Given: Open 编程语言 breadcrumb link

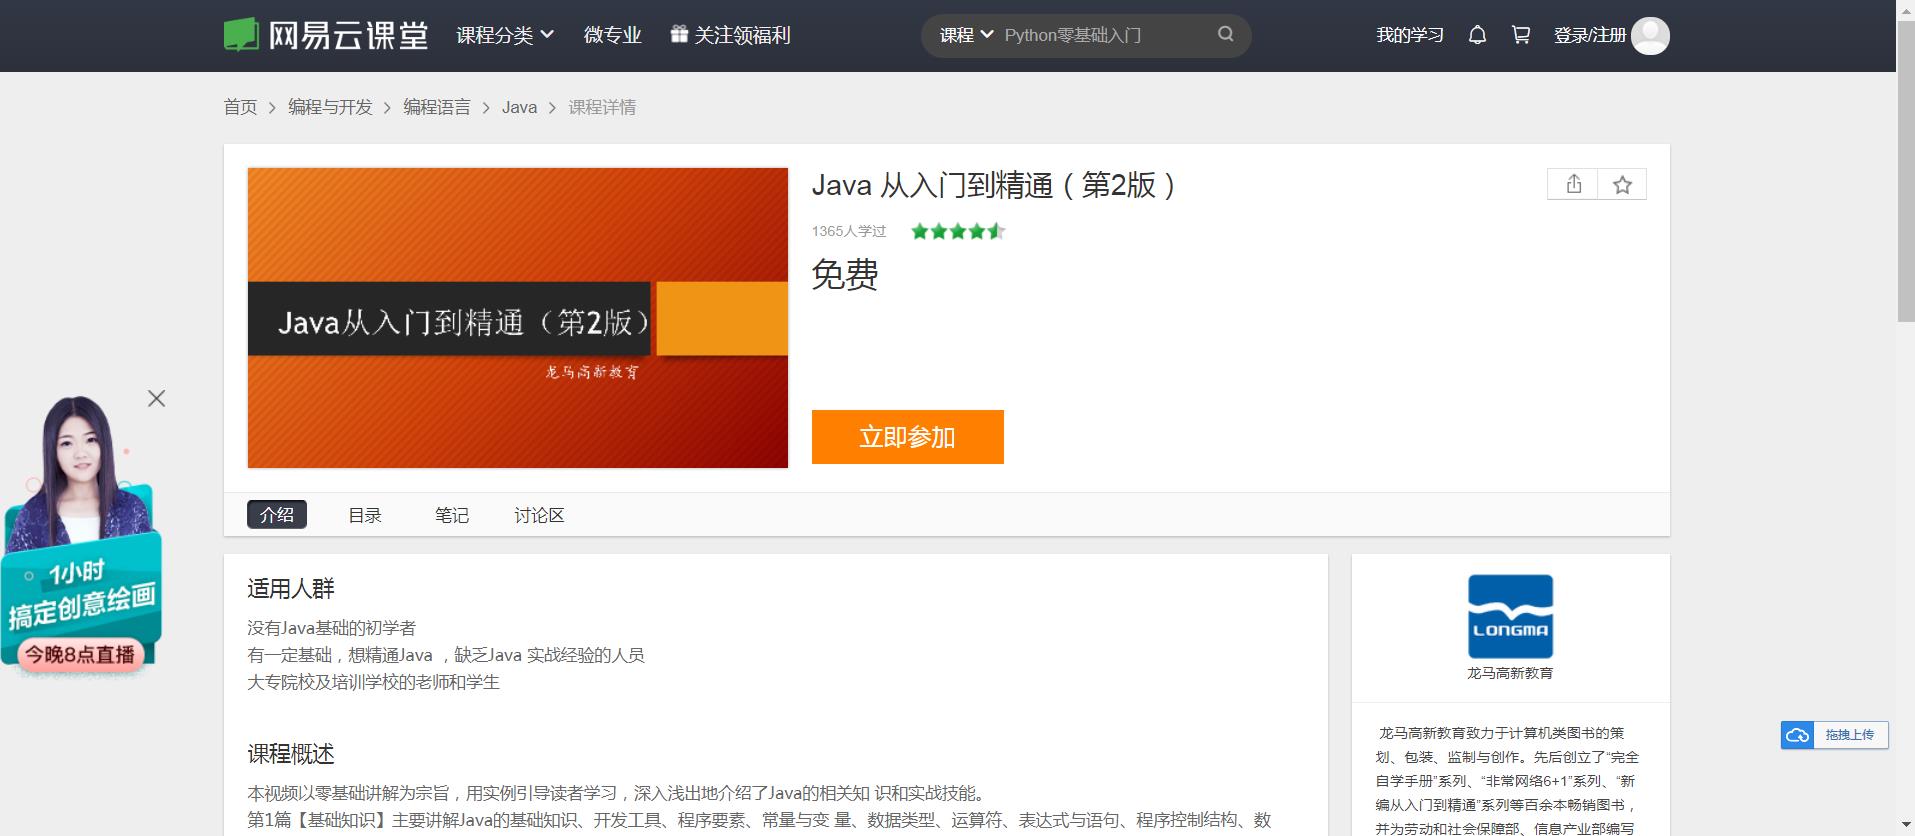Looking at the screenshot, I should click(x=437, y=107).
